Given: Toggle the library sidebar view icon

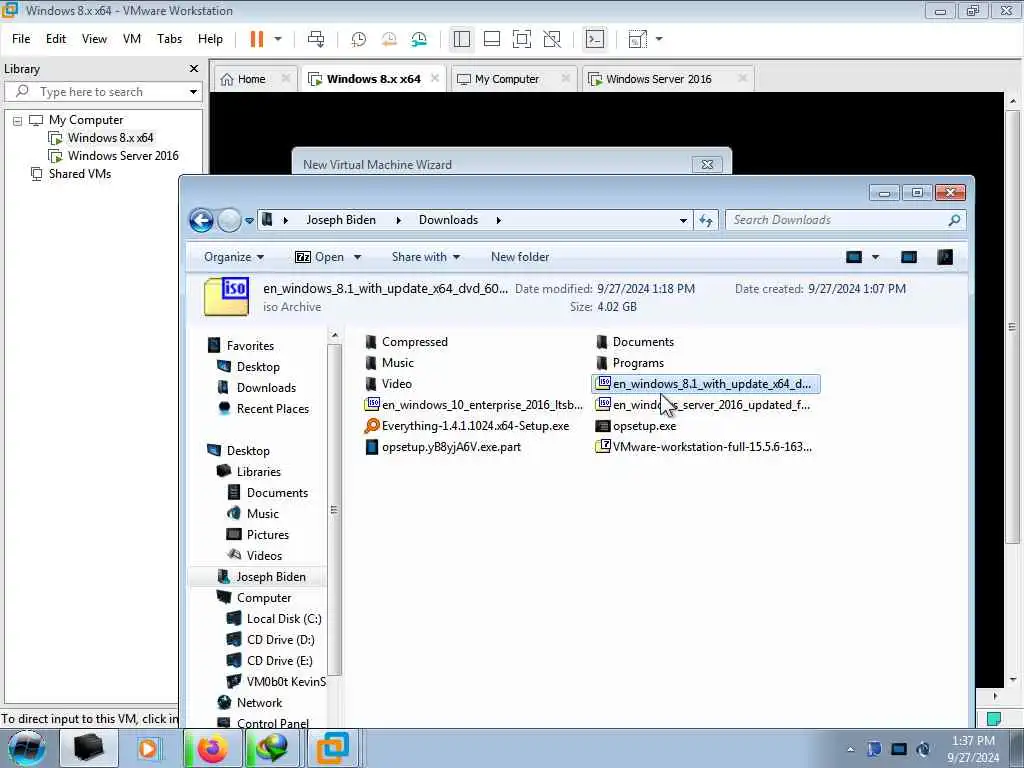Looking at the screenshot, I should (x=462, y=39).
